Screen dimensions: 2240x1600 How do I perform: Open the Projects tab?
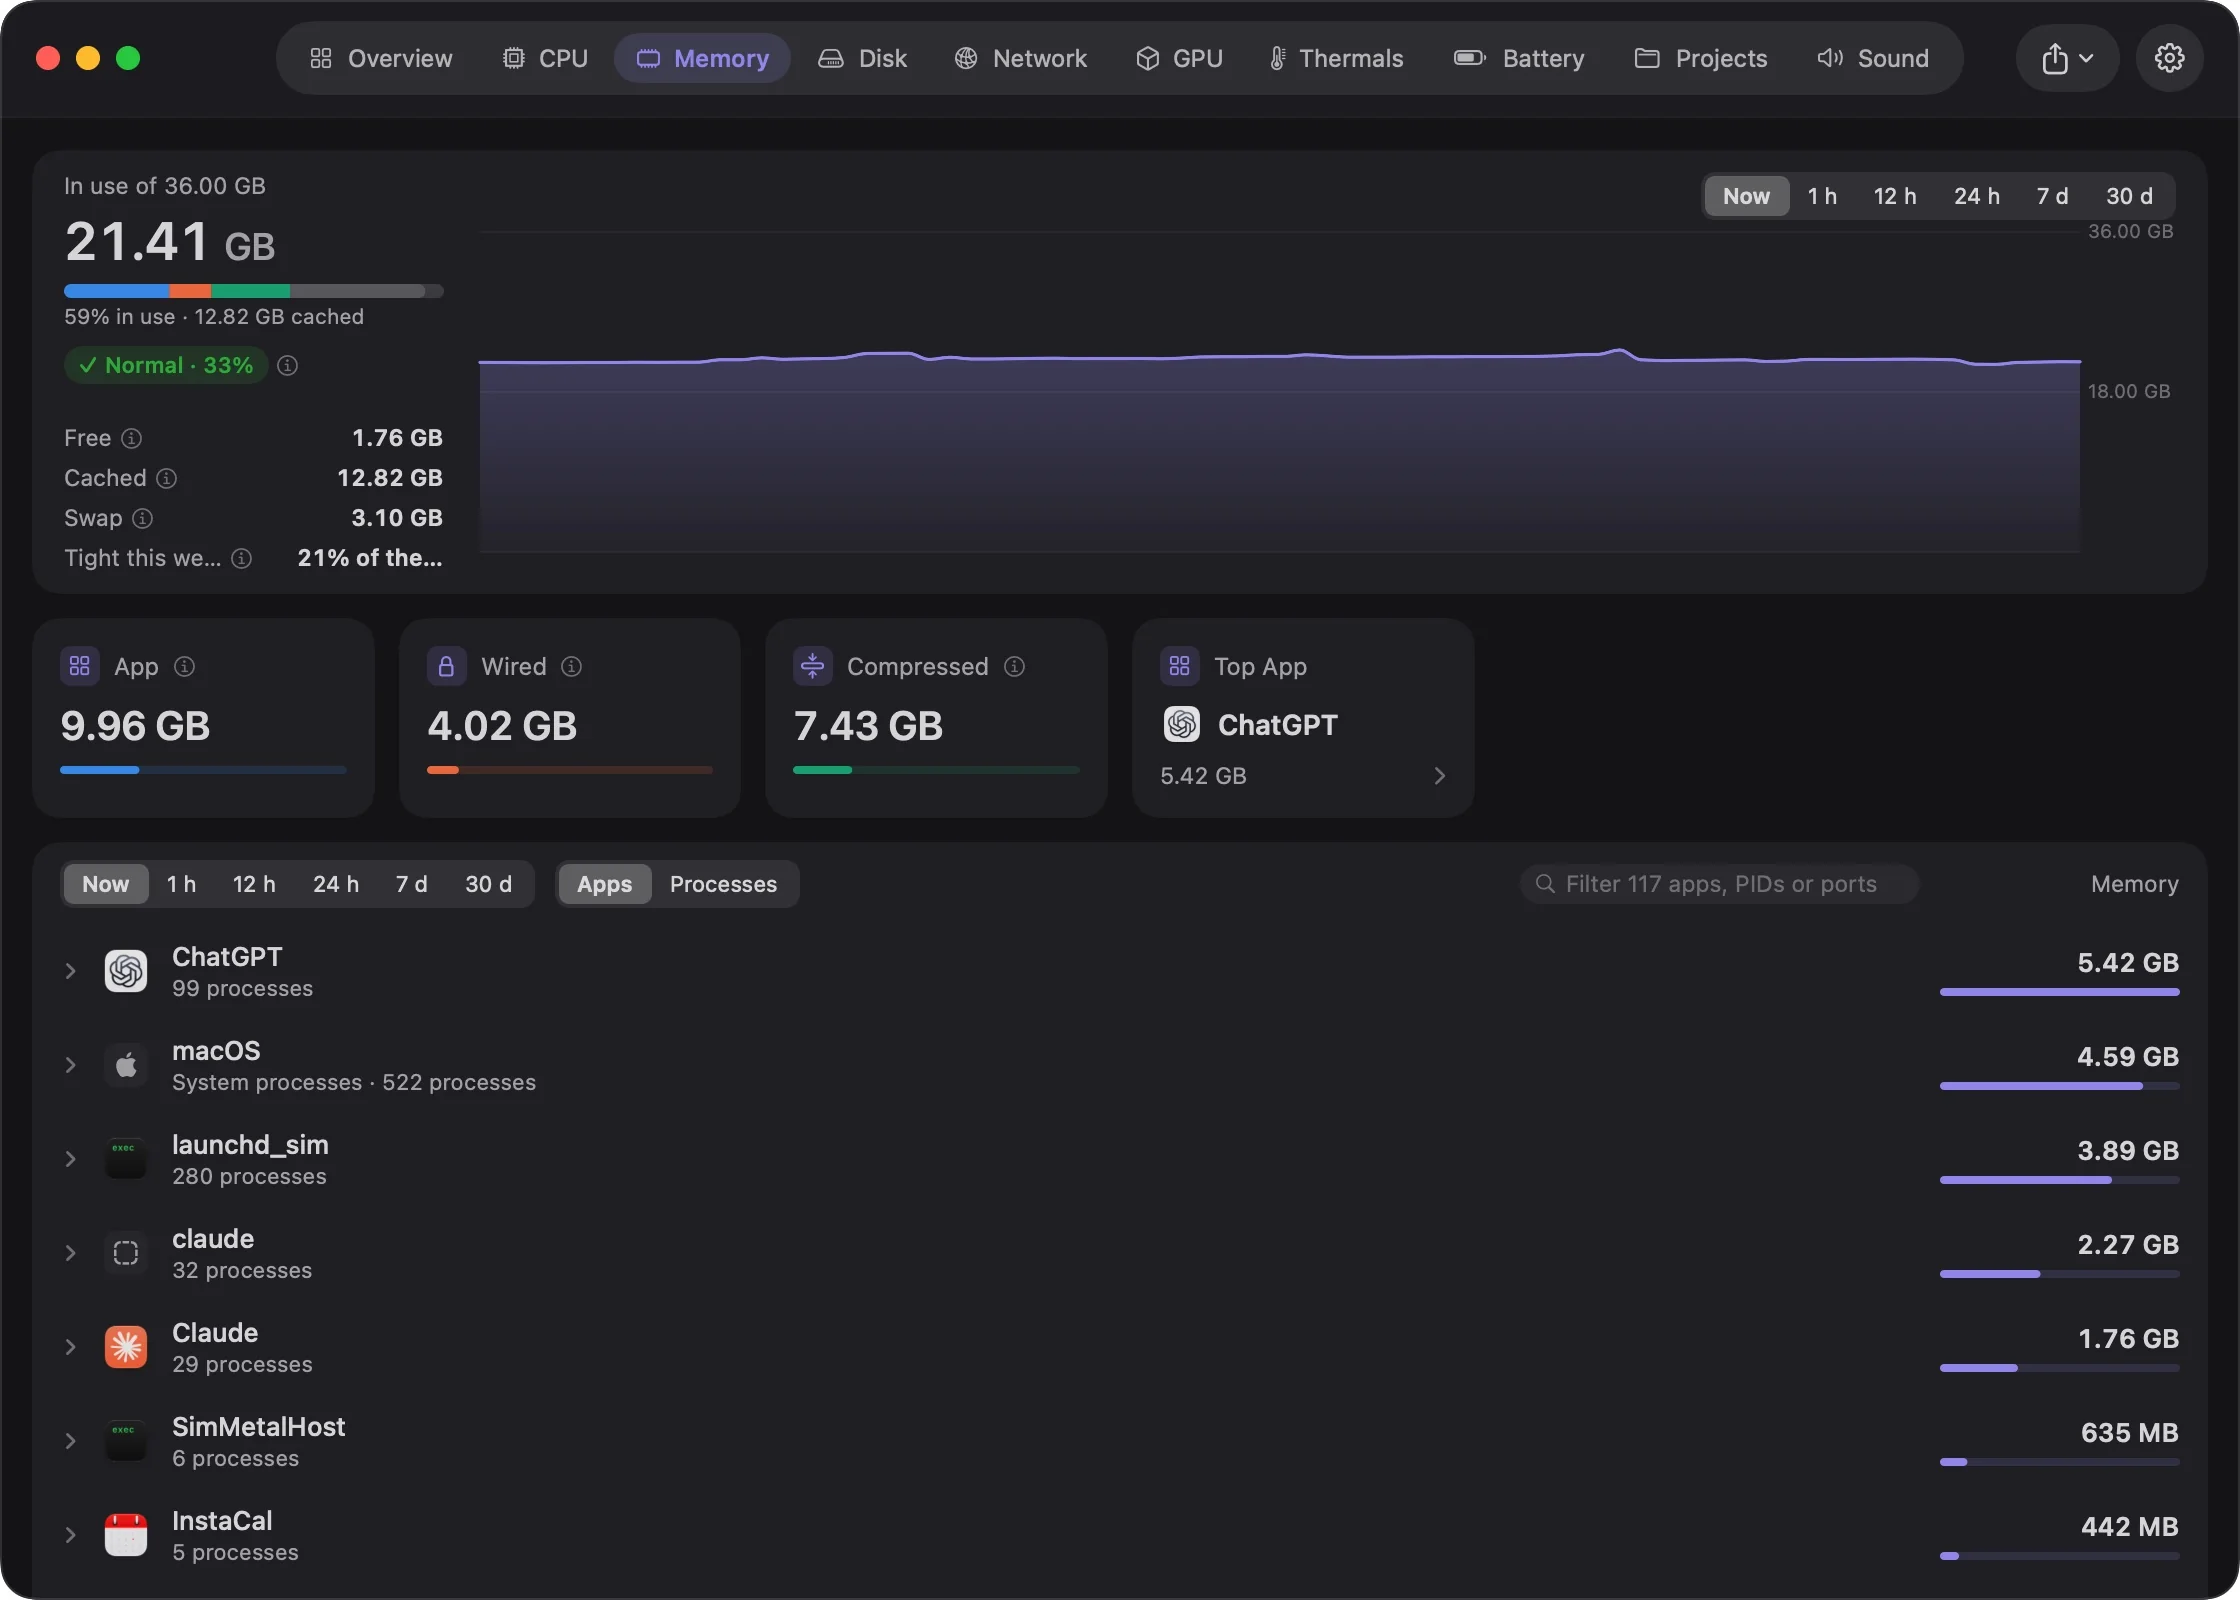(1701, 58)
